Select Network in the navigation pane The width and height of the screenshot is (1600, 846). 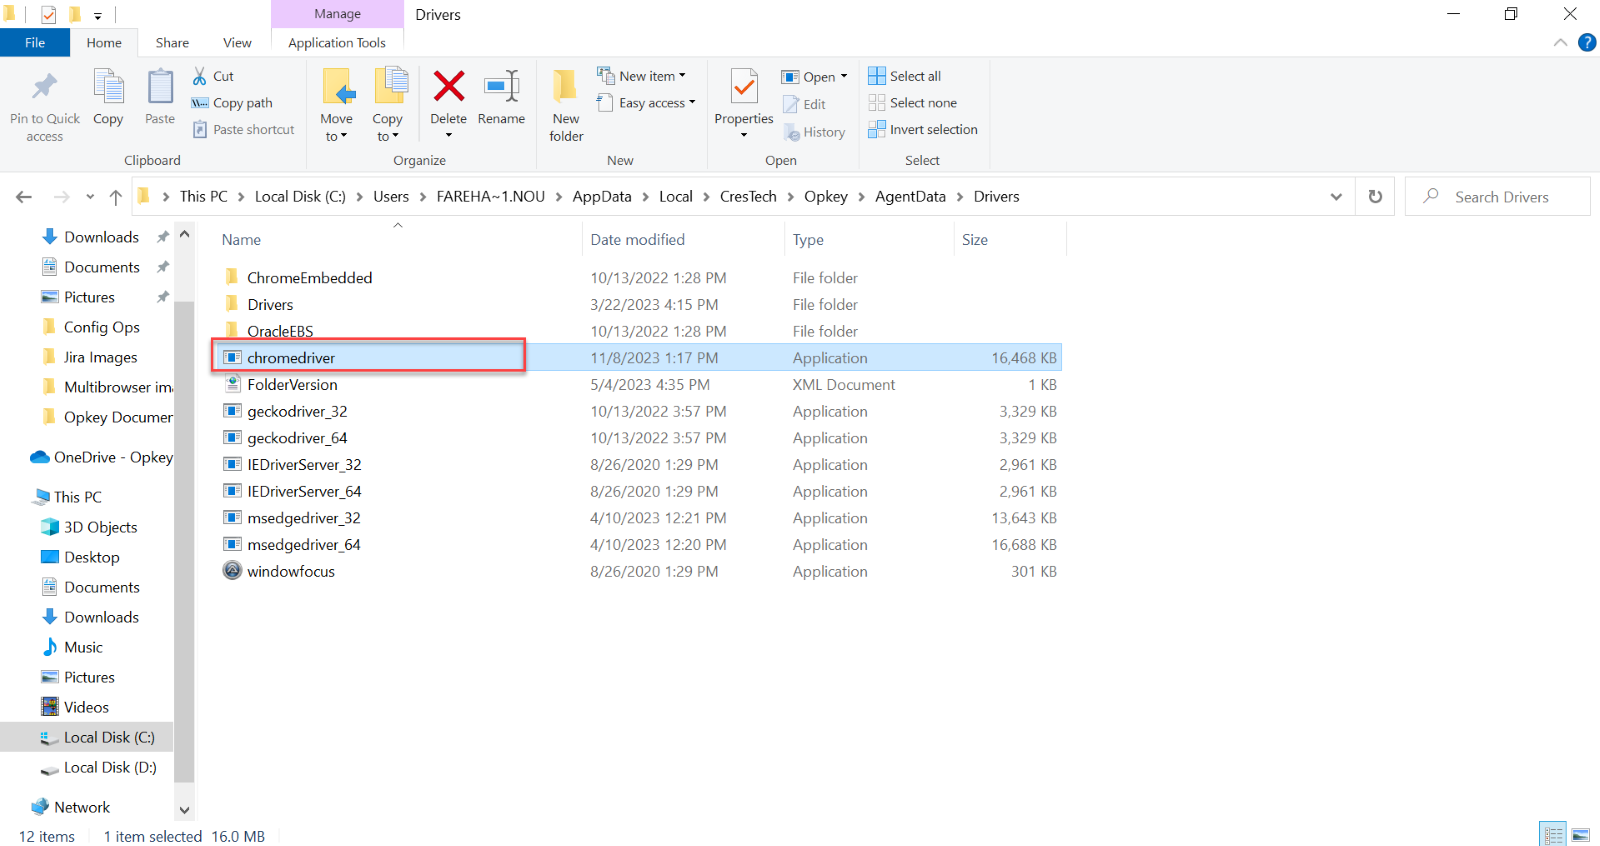[x=82, y=807]
